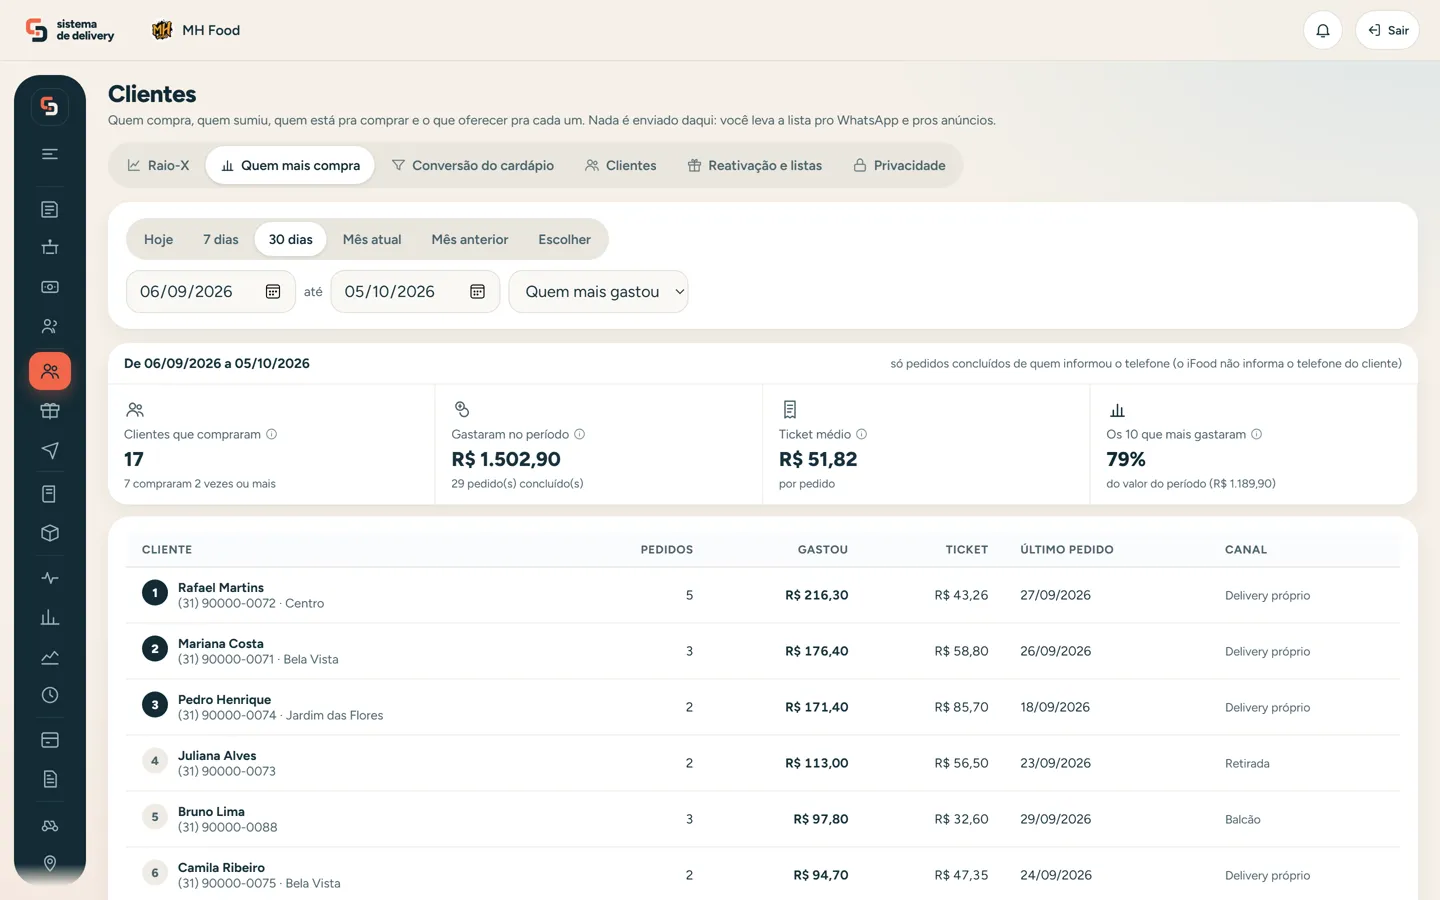Open calendar picker for start date 06/09/2026
This screenshot has height=900, width=1440.
273,292
